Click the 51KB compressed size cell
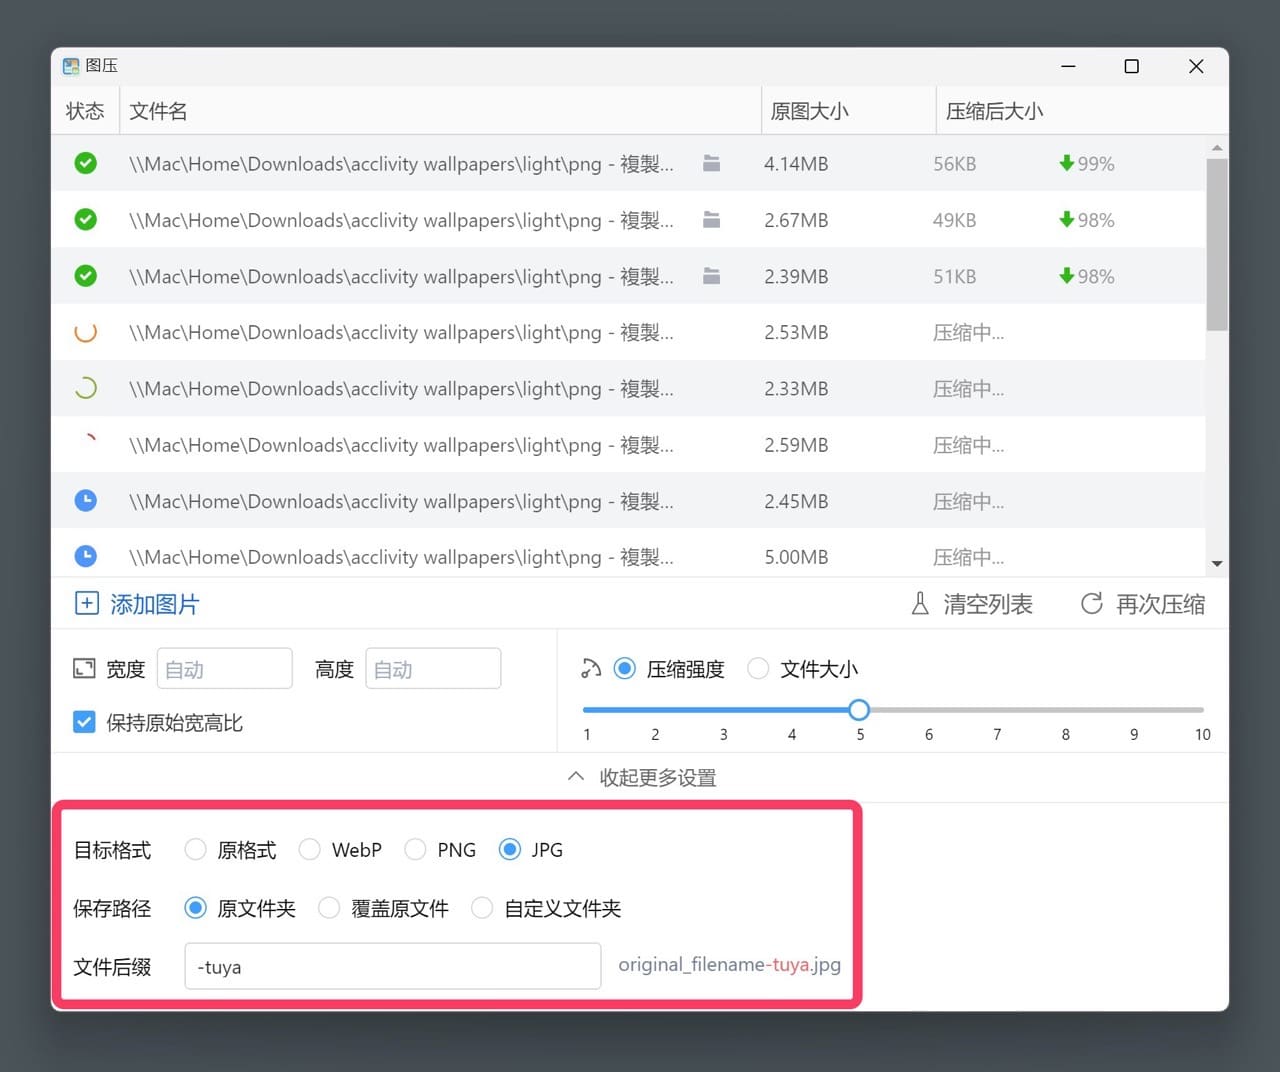The width and height of the screenshot is (1280, 1072). coord(954,276)
